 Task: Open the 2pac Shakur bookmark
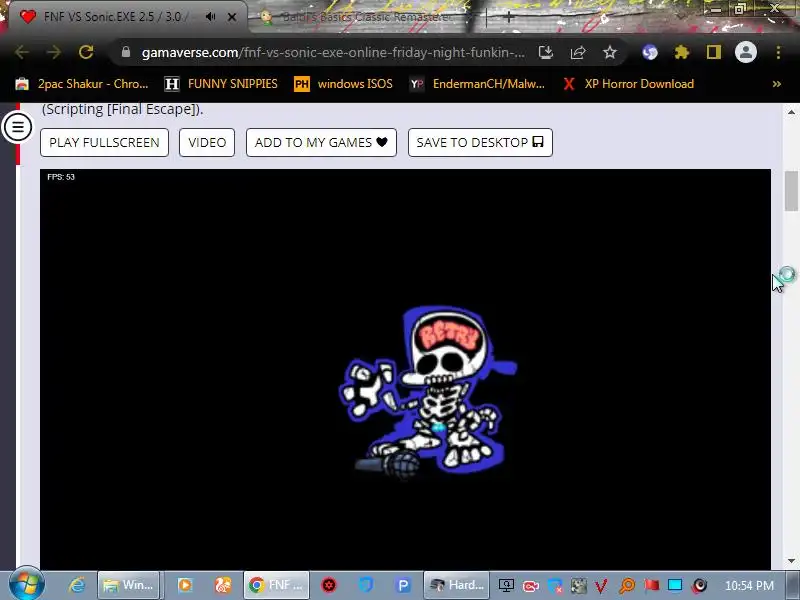pos(82,84)
